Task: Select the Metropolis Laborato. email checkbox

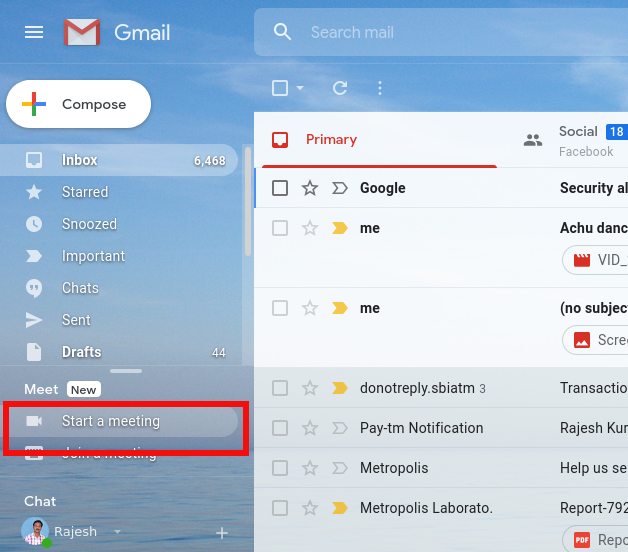Action: (x=280, y=508)
